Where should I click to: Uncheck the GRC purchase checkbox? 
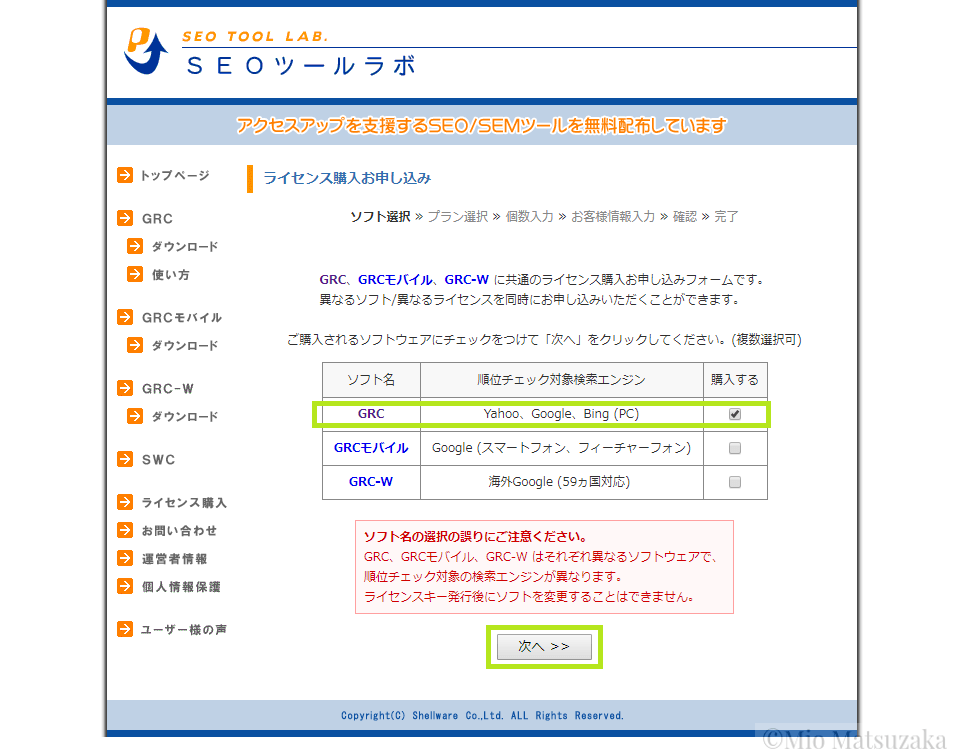(x=735, y=414)
